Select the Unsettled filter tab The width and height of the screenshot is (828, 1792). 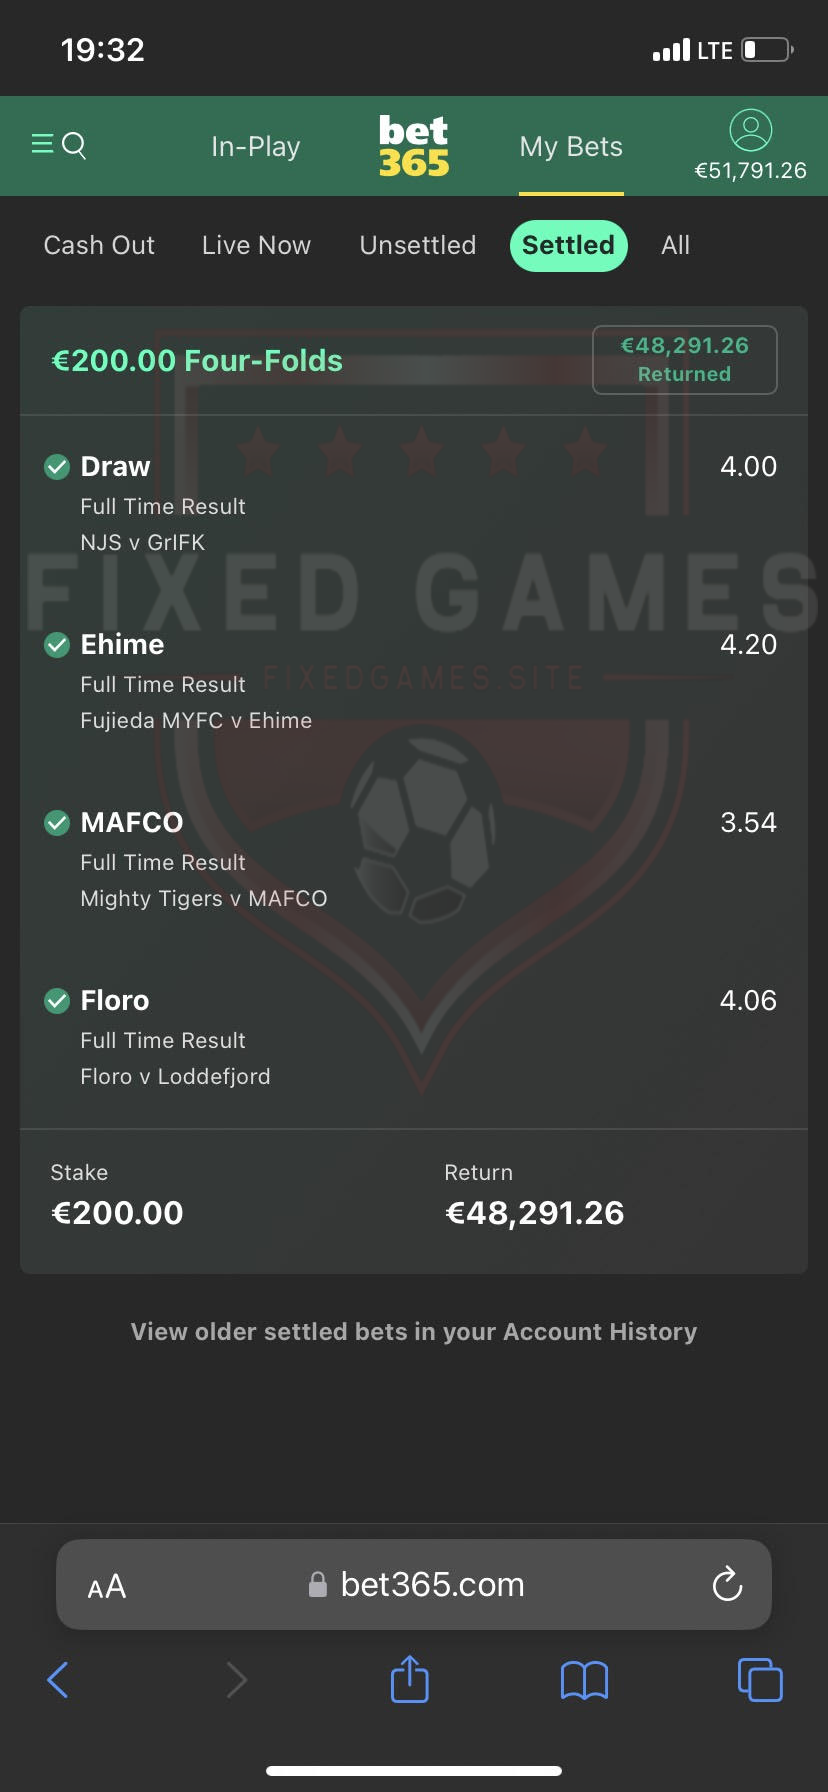click(418, 245)
